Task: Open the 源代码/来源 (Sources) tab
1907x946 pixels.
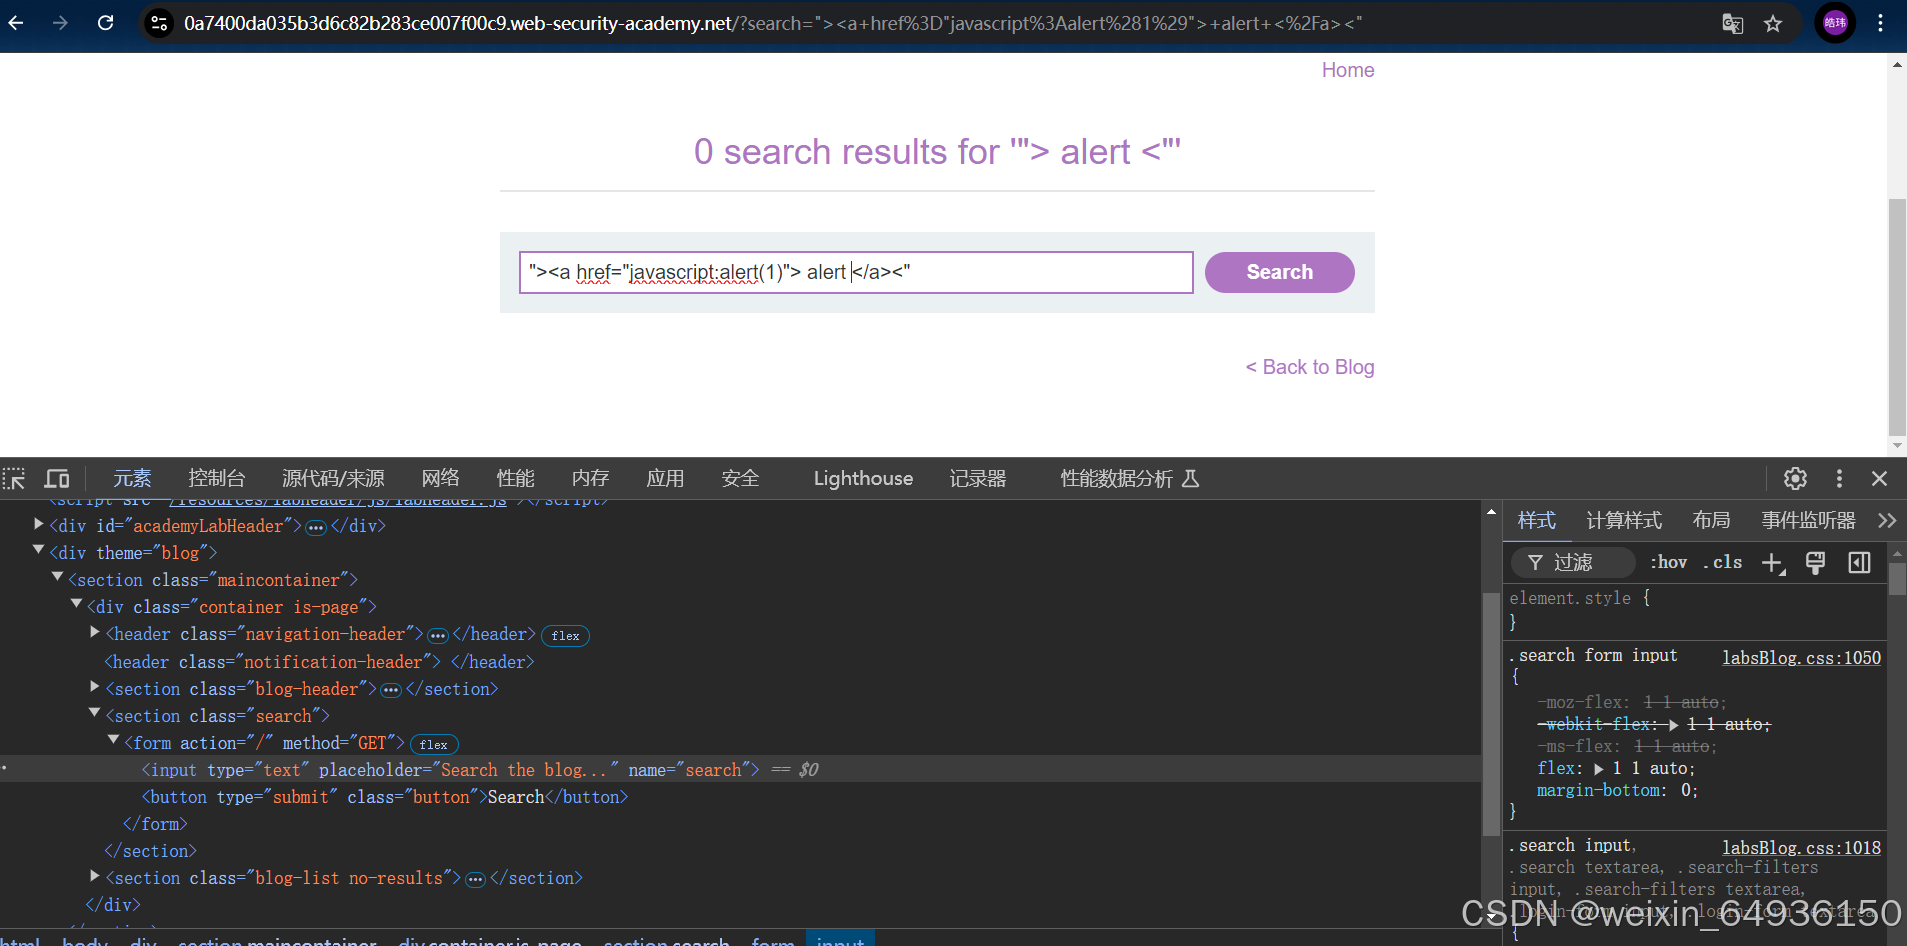Action: [x=333, y=479]
